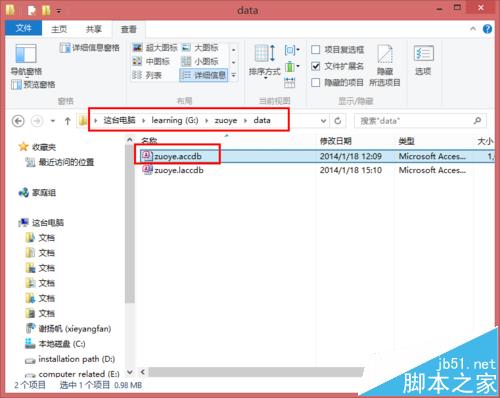Screen dimensions: 500x398
Task: Open installation path (D:) drive
Action: coord(70,359)
